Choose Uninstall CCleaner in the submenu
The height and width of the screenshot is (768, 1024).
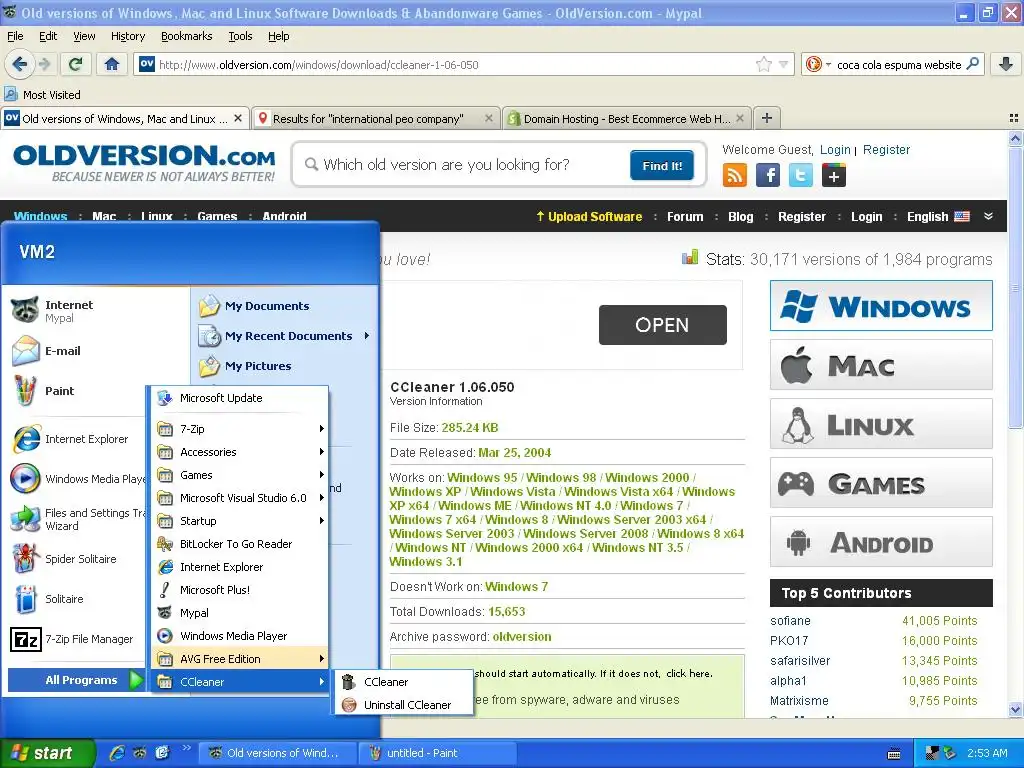pos(403,705)
